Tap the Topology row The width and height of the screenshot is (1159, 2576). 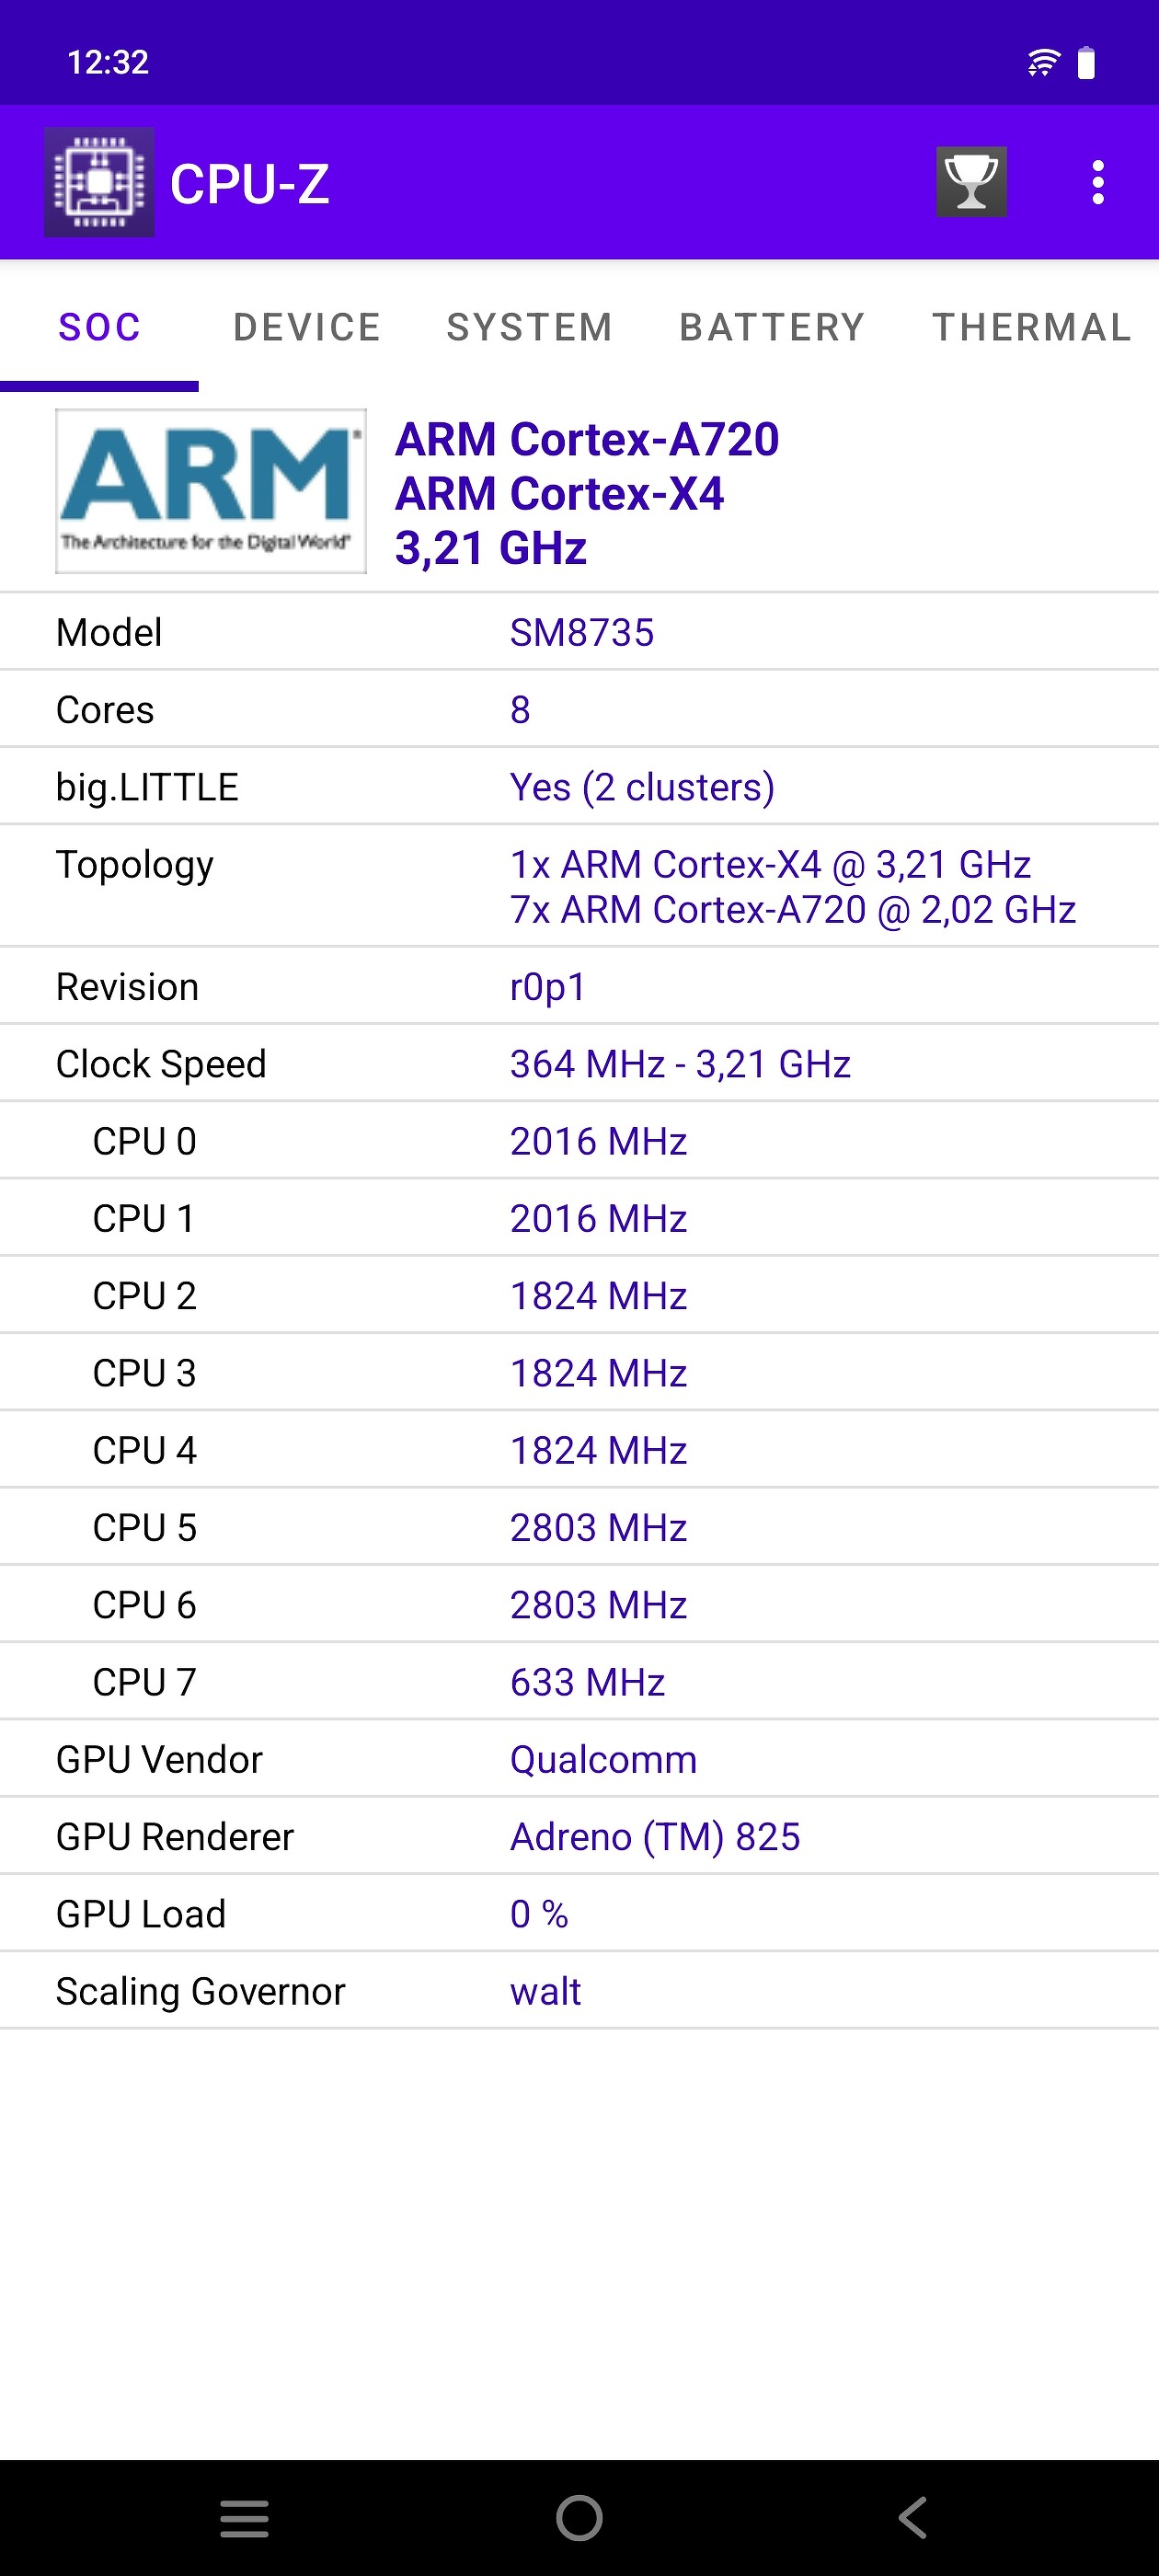(579, 886)
